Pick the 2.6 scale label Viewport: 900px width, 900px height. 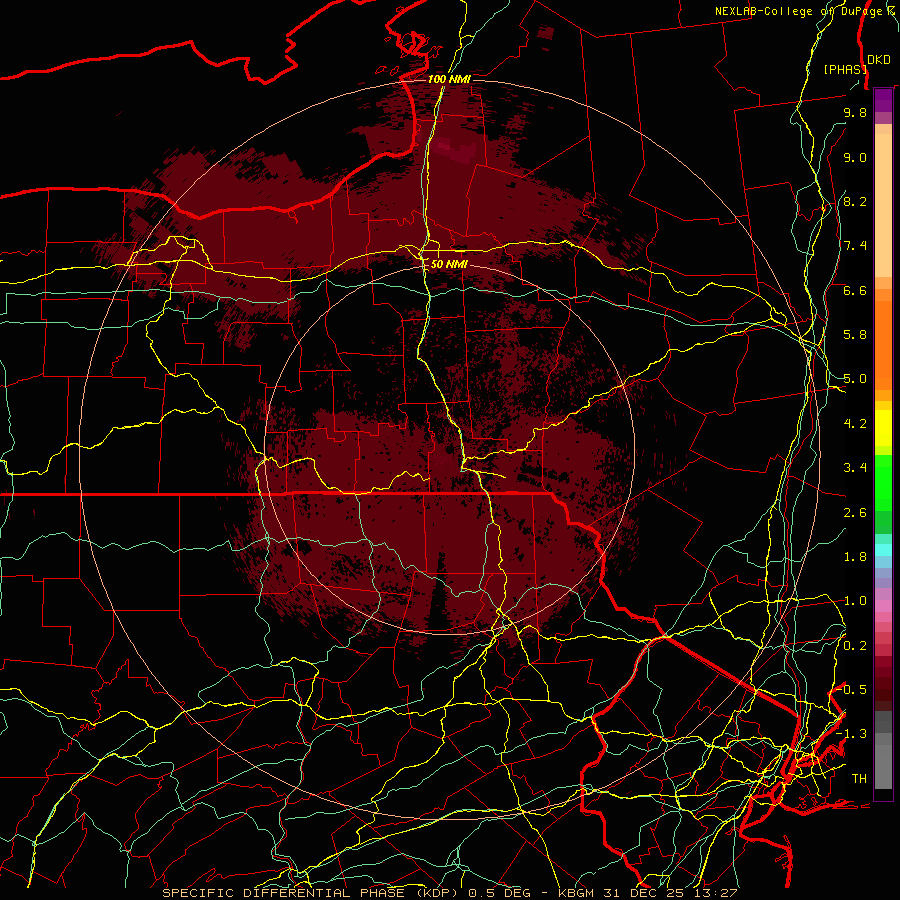click(x=855, y=513)
